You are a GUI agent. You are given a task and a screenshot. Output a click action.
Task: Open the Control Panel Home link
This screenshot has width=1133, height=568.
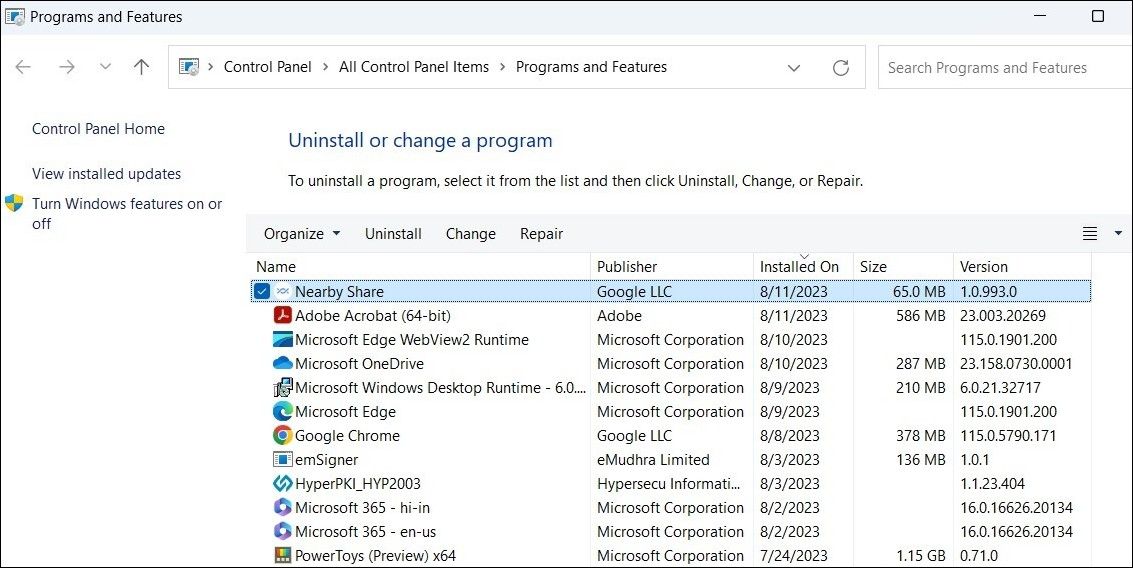pos(98,129)
